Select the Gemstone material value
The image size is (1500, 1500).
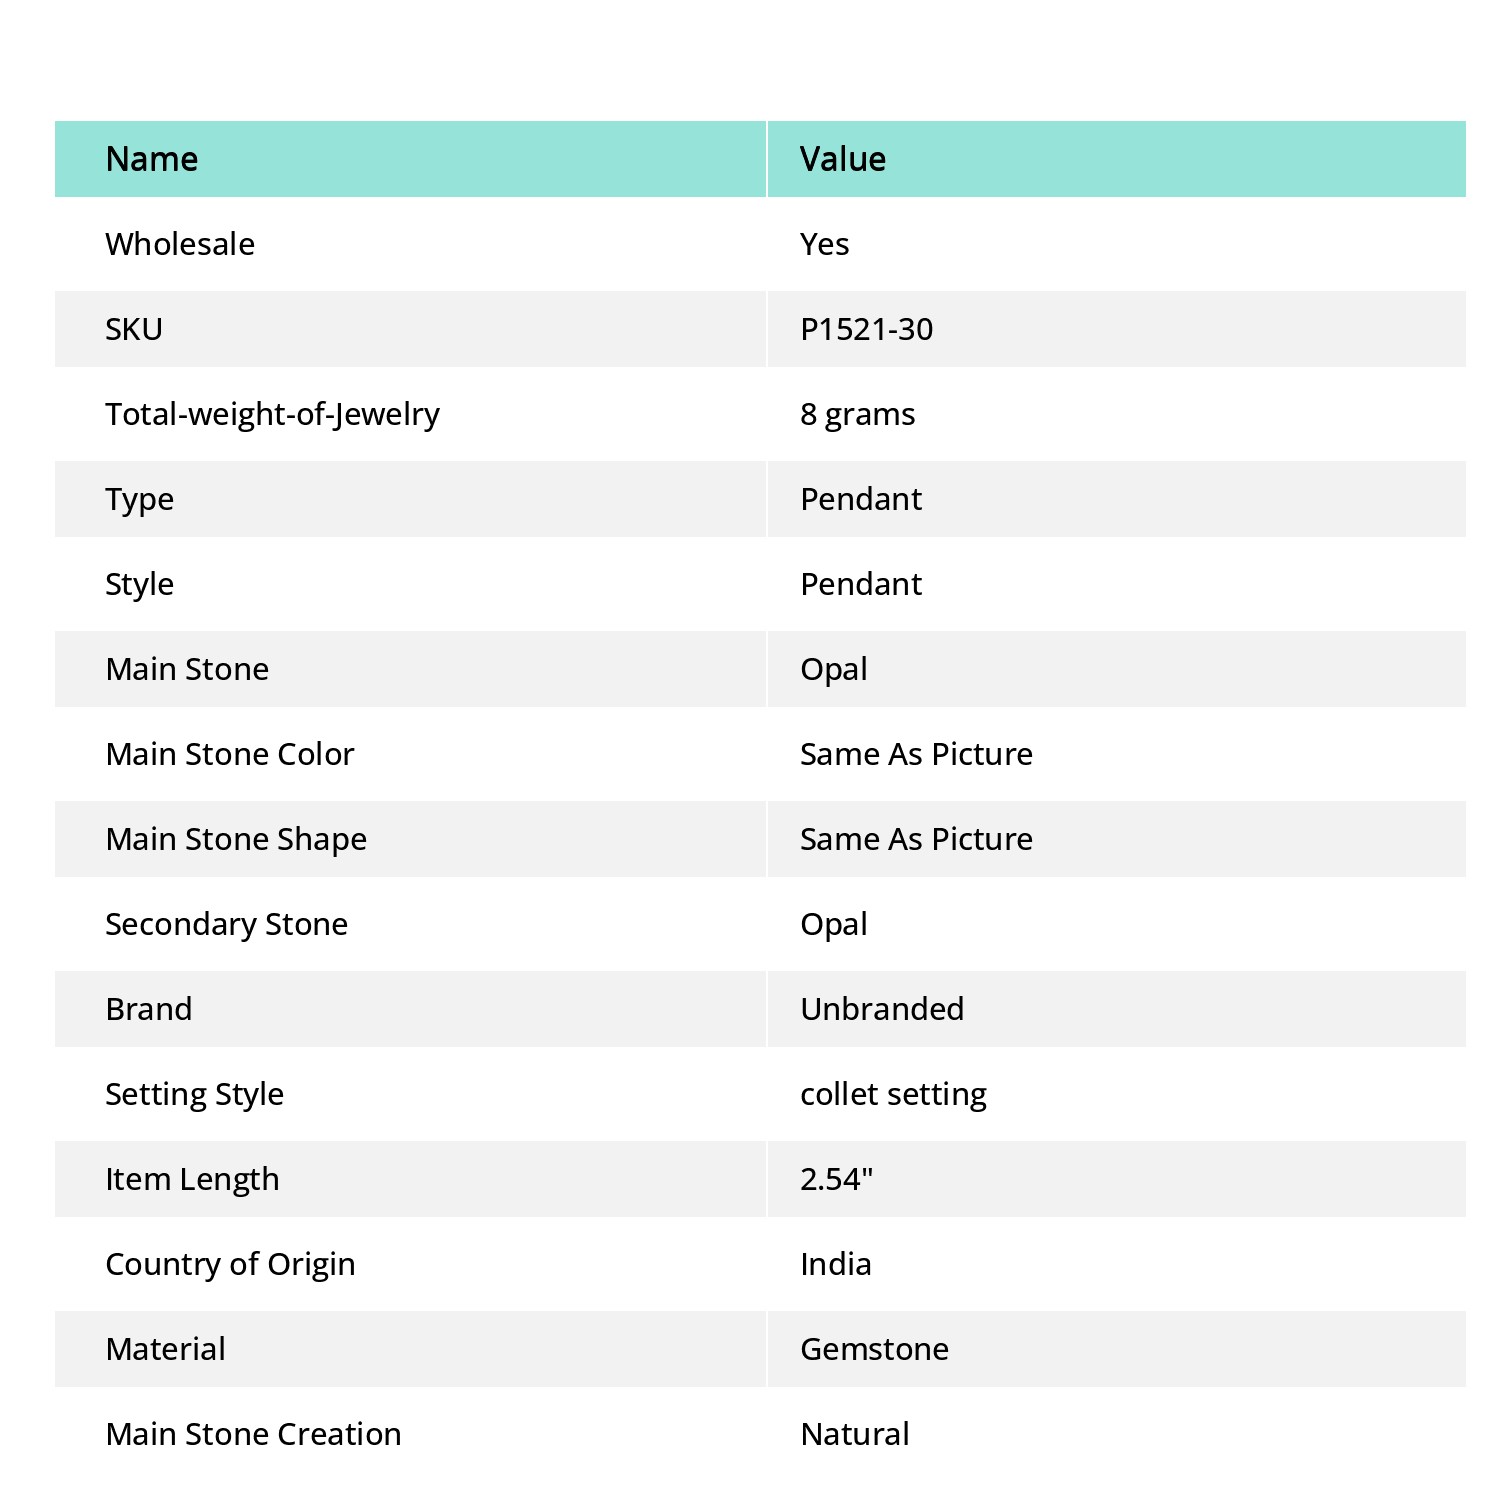[x=875, y=1349]
